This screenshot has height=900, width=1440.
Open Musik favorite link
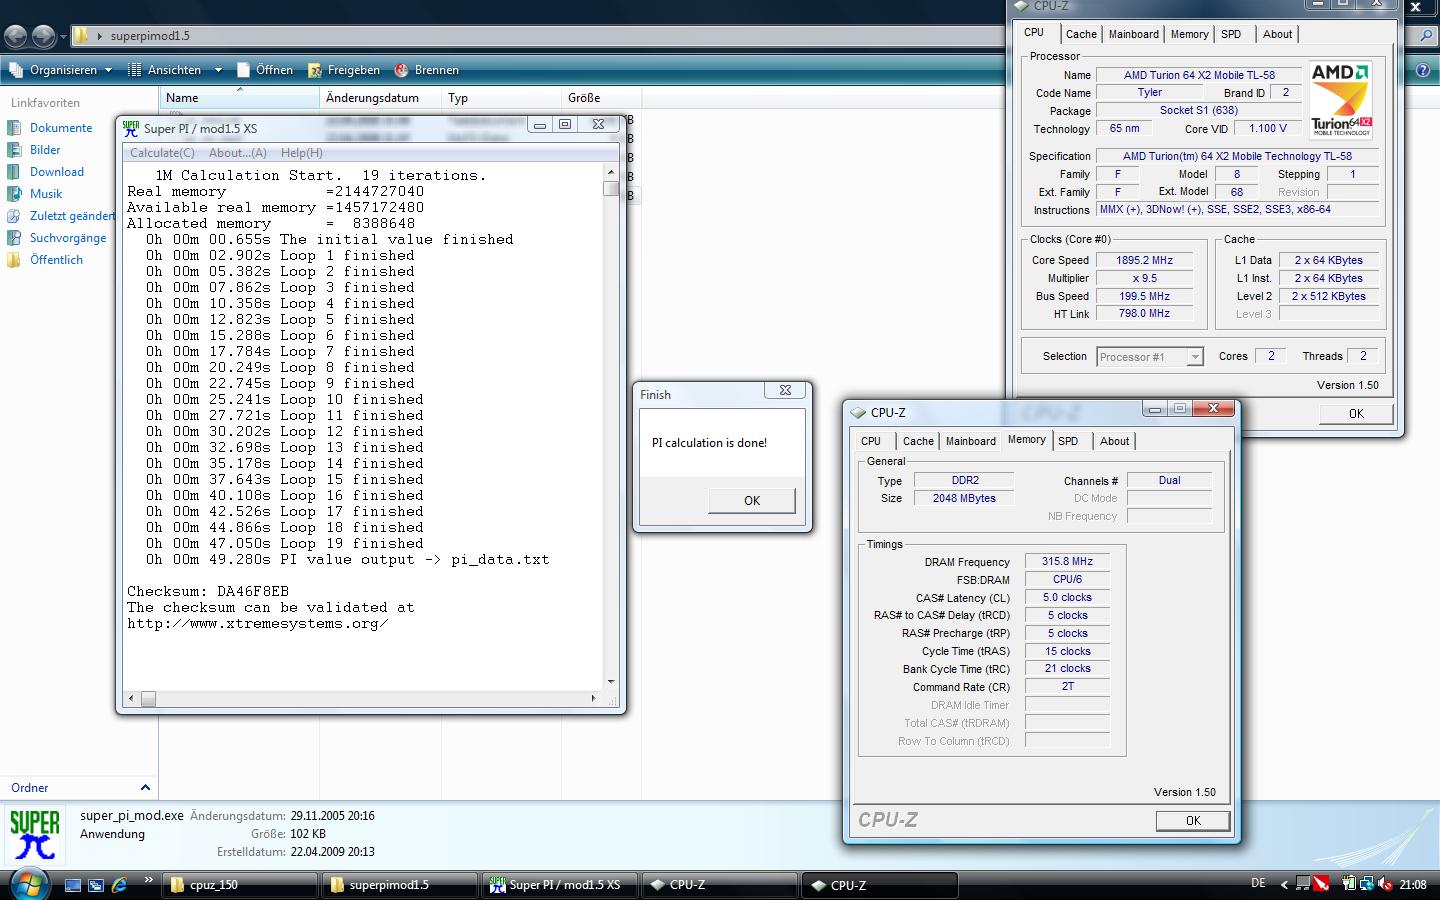pyautogui.click(x=46, y=194)
